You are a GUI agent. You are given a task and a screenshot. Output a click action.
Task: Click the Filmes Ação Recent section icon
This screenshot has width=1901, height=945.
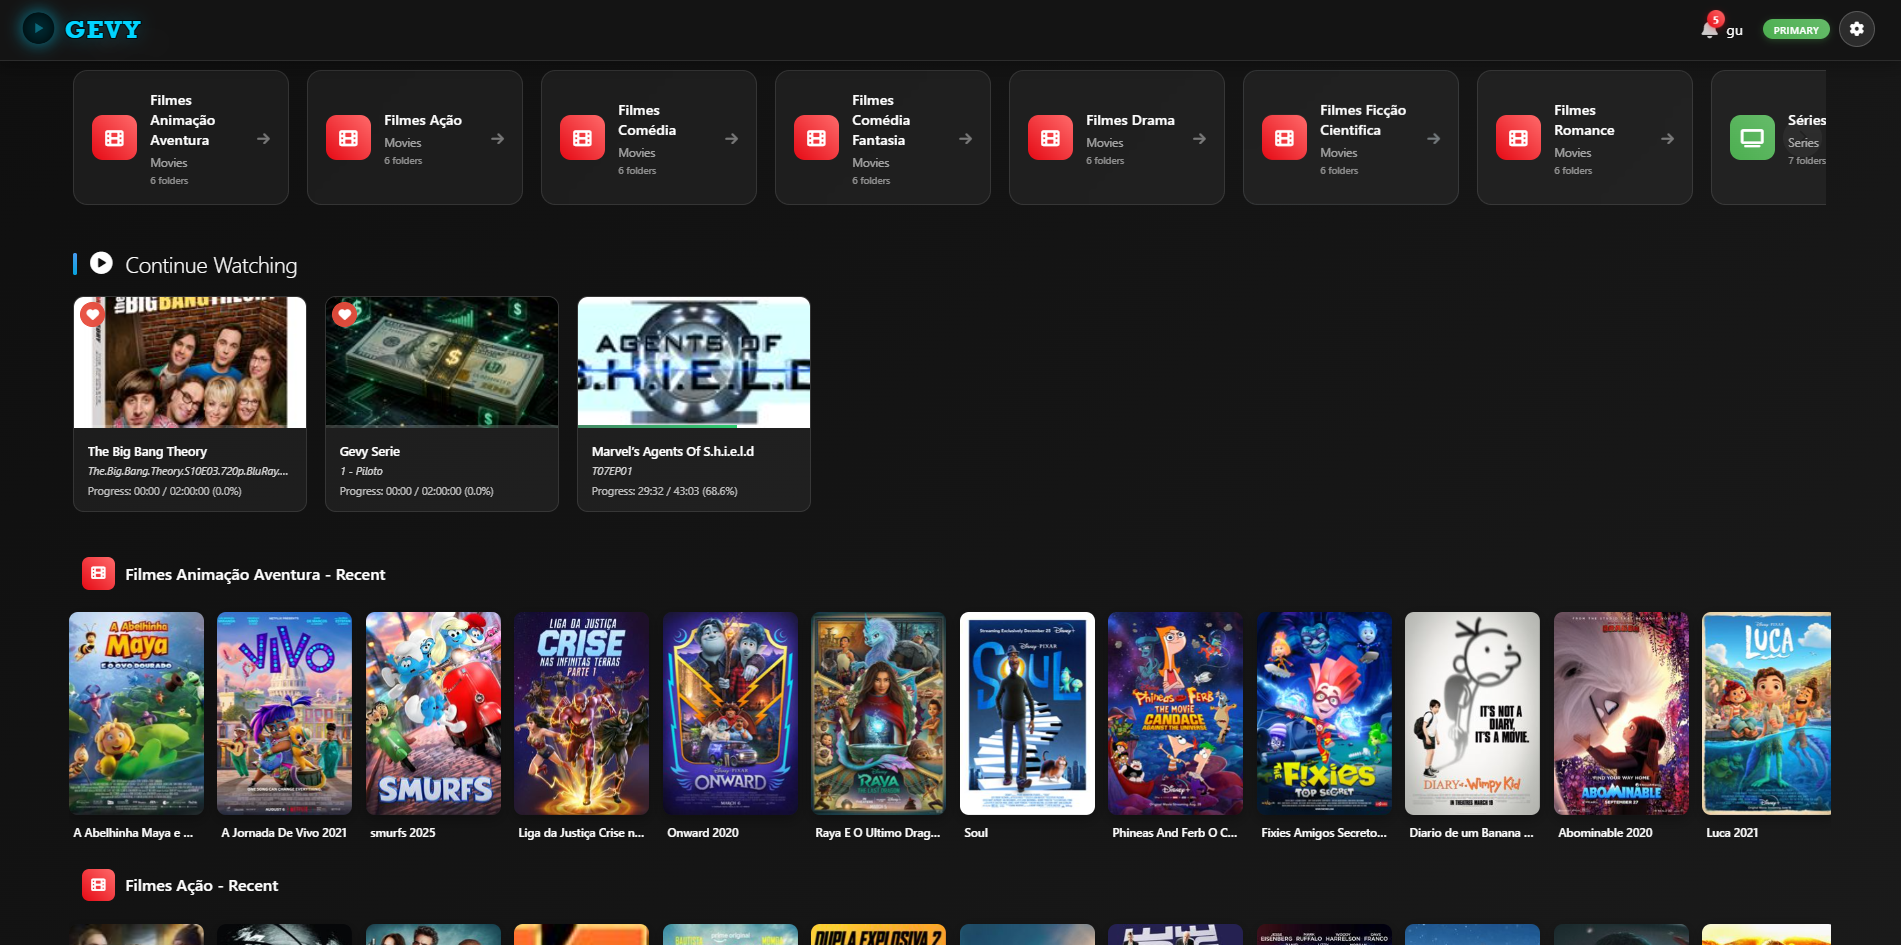tap(98, 885)
